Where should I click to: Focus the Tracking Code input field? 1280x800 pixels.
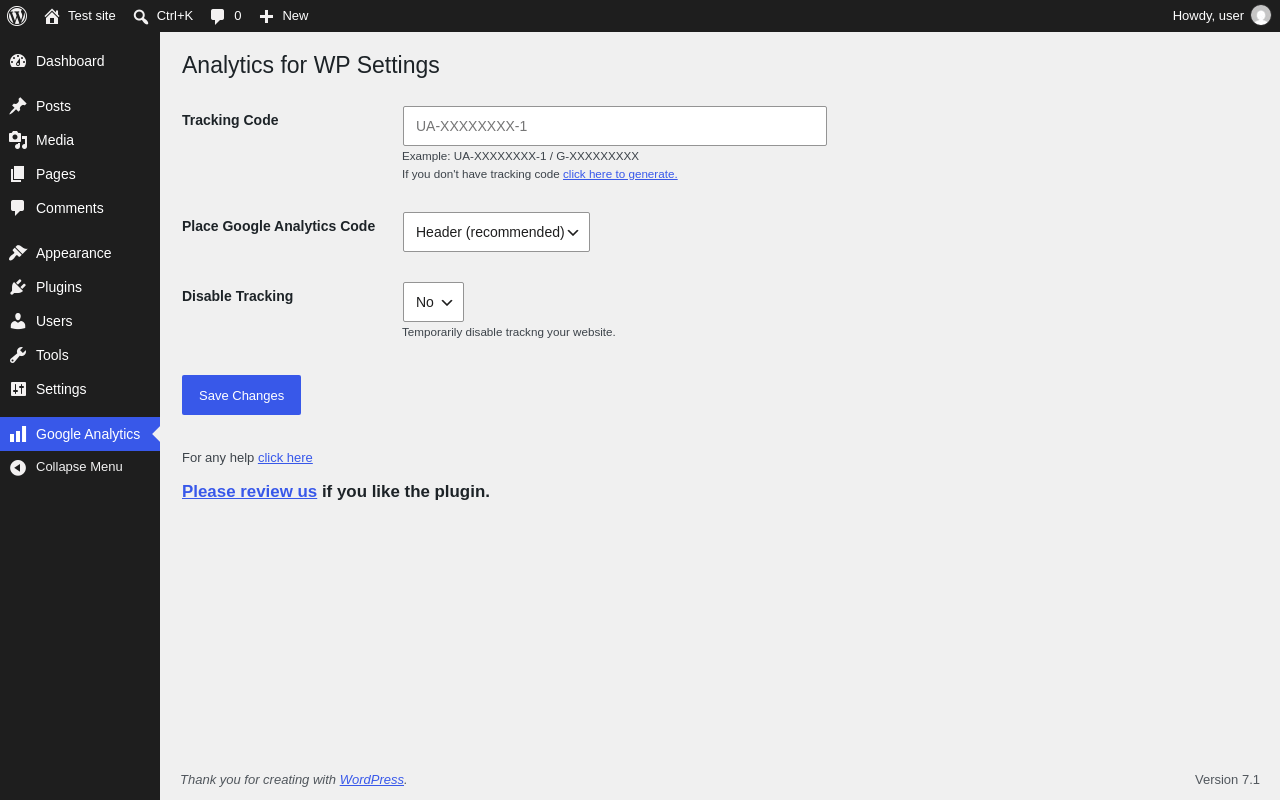pos(615,126)
